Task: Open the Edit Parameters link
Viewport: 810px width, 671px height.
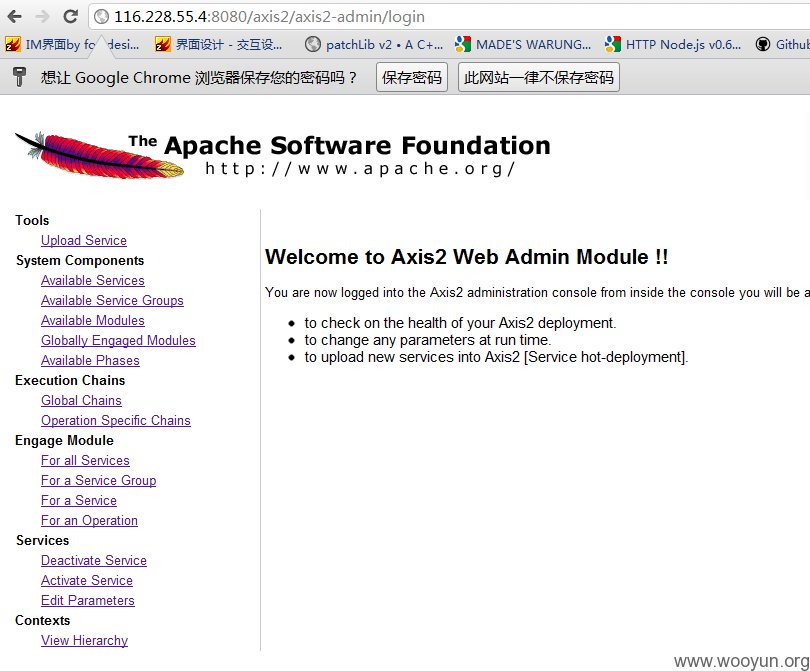Action: tap(88, 600)
